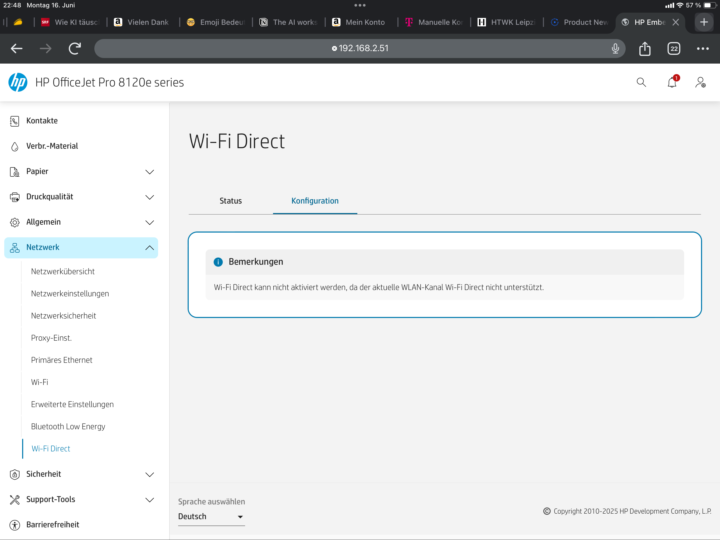Open the Deutsch language dropdown

210,517
